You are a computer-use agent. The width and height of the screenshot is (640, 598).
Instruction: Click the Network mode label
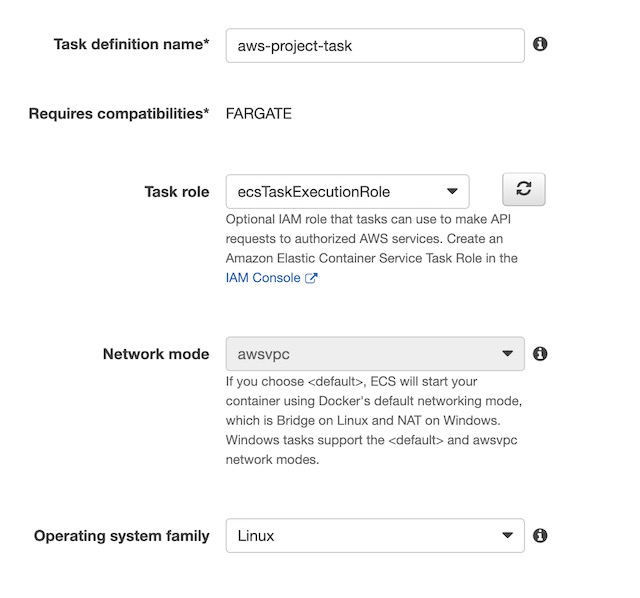coord(156,354)
